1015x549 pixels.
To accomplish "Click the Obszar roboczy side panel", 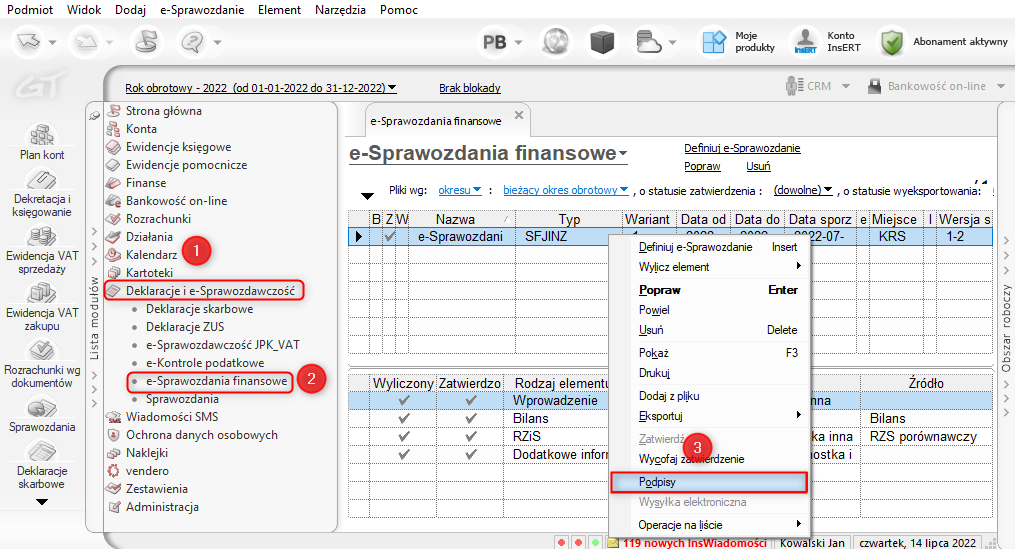I will tap(1006, 328).
